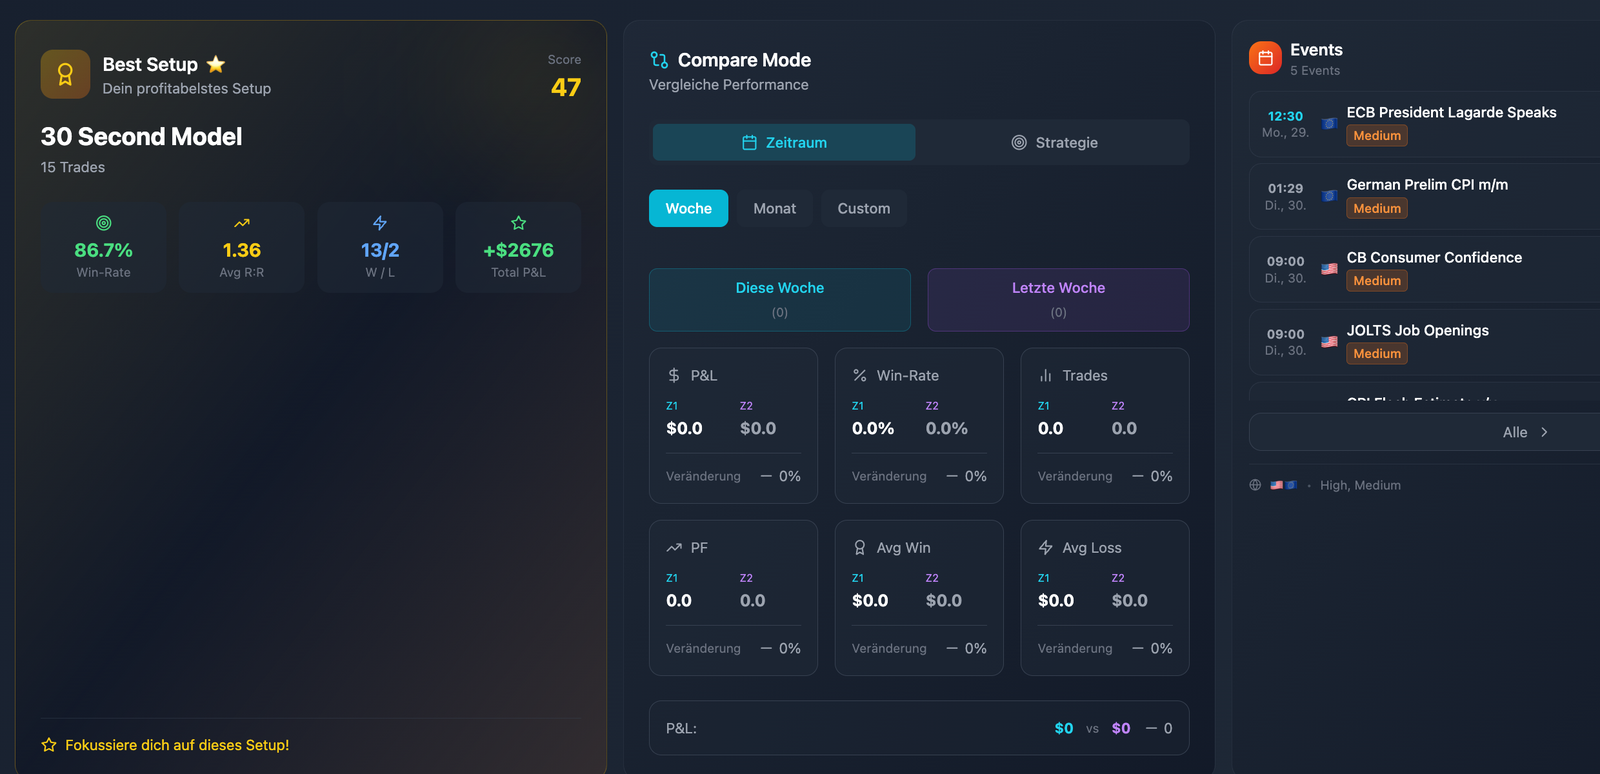This screenshot has height=774, width=1600.
Task: Click the 15 Trades count
Action: (x=73, y=167)
